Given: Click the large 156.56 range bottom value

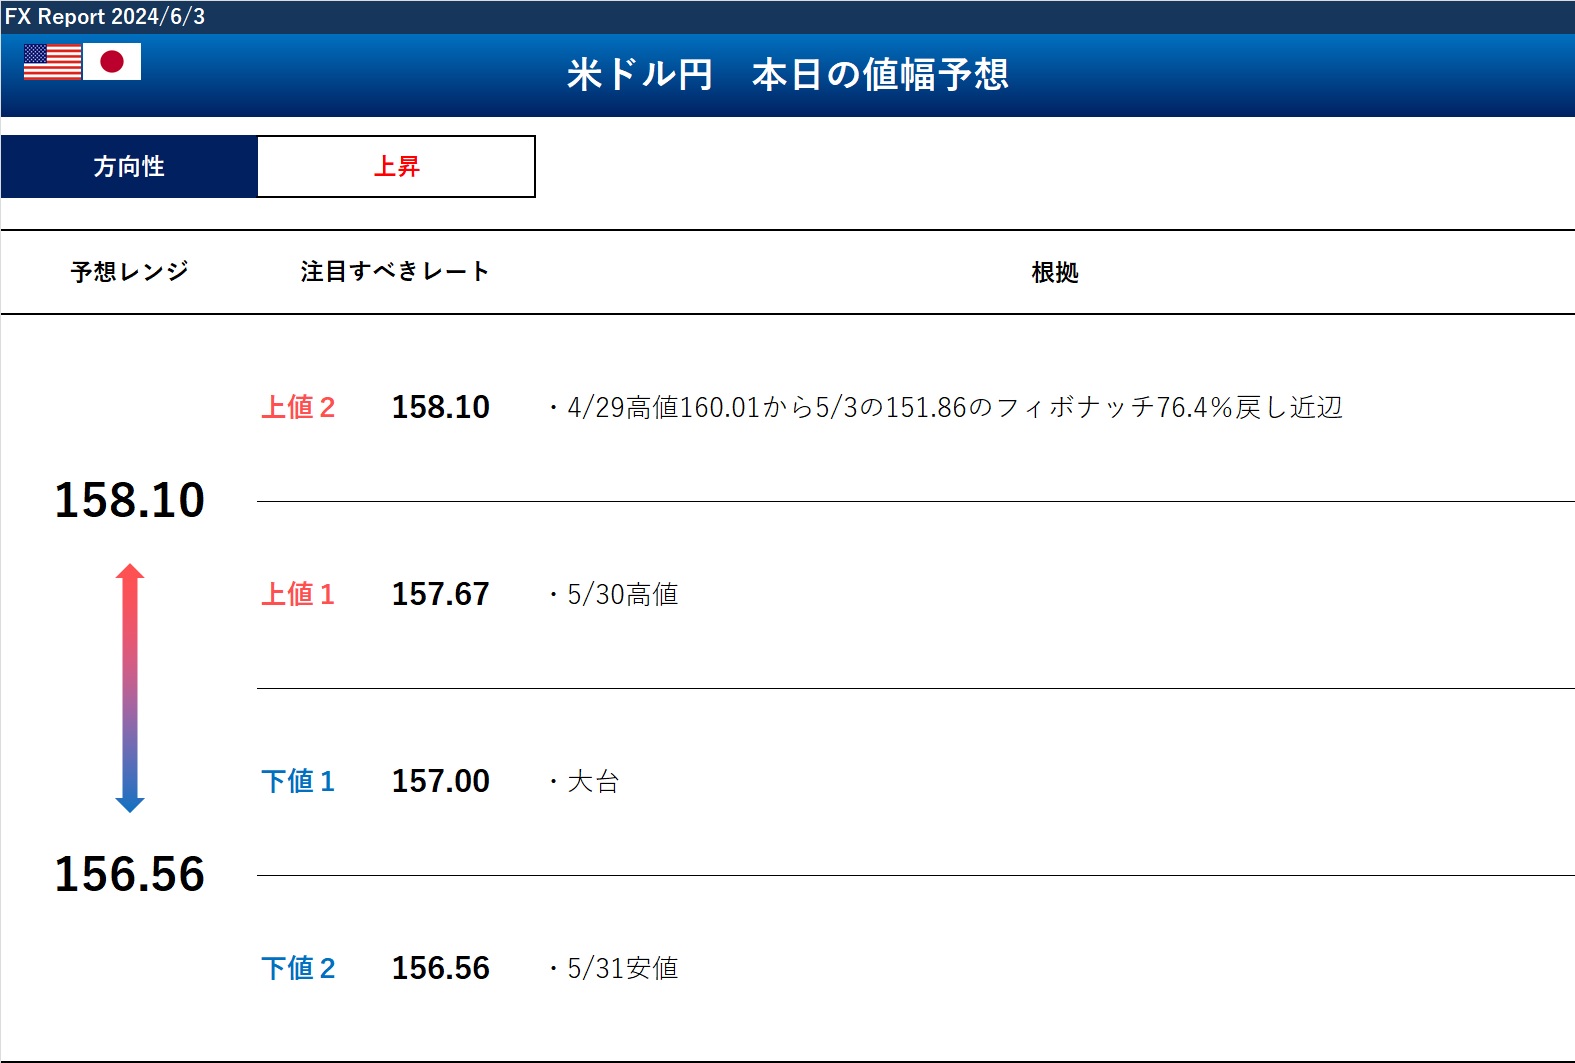Looking at the screenshot, I should click(129, 874).
